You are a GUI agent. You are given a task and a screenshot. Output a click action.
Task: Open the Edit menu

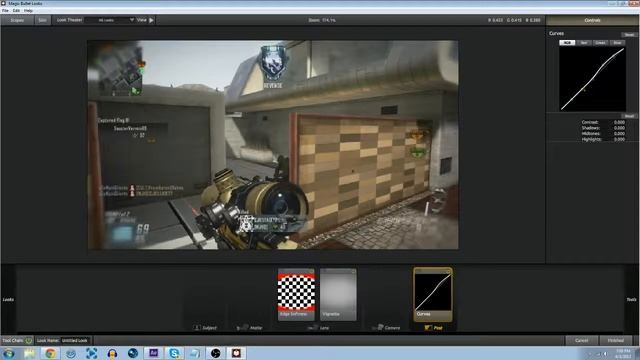coord(16,10)
